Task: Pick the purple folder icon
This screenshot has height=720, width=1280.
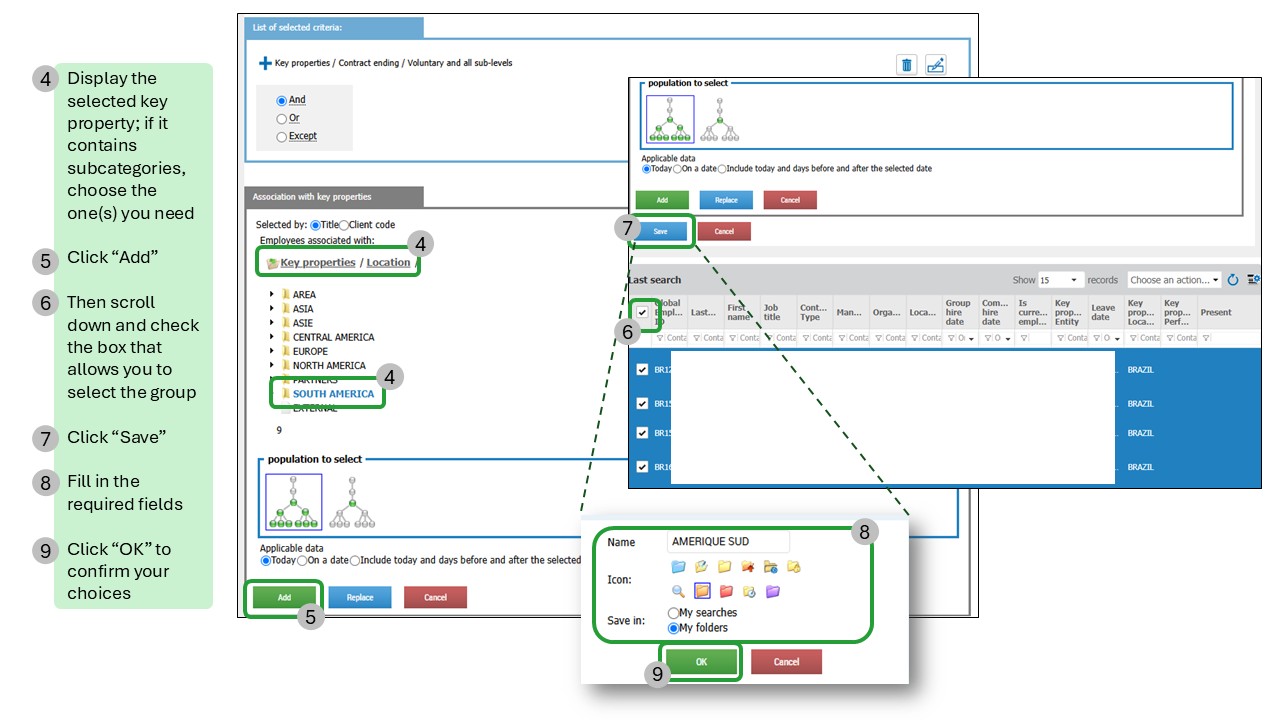Action: coord(773,591)
